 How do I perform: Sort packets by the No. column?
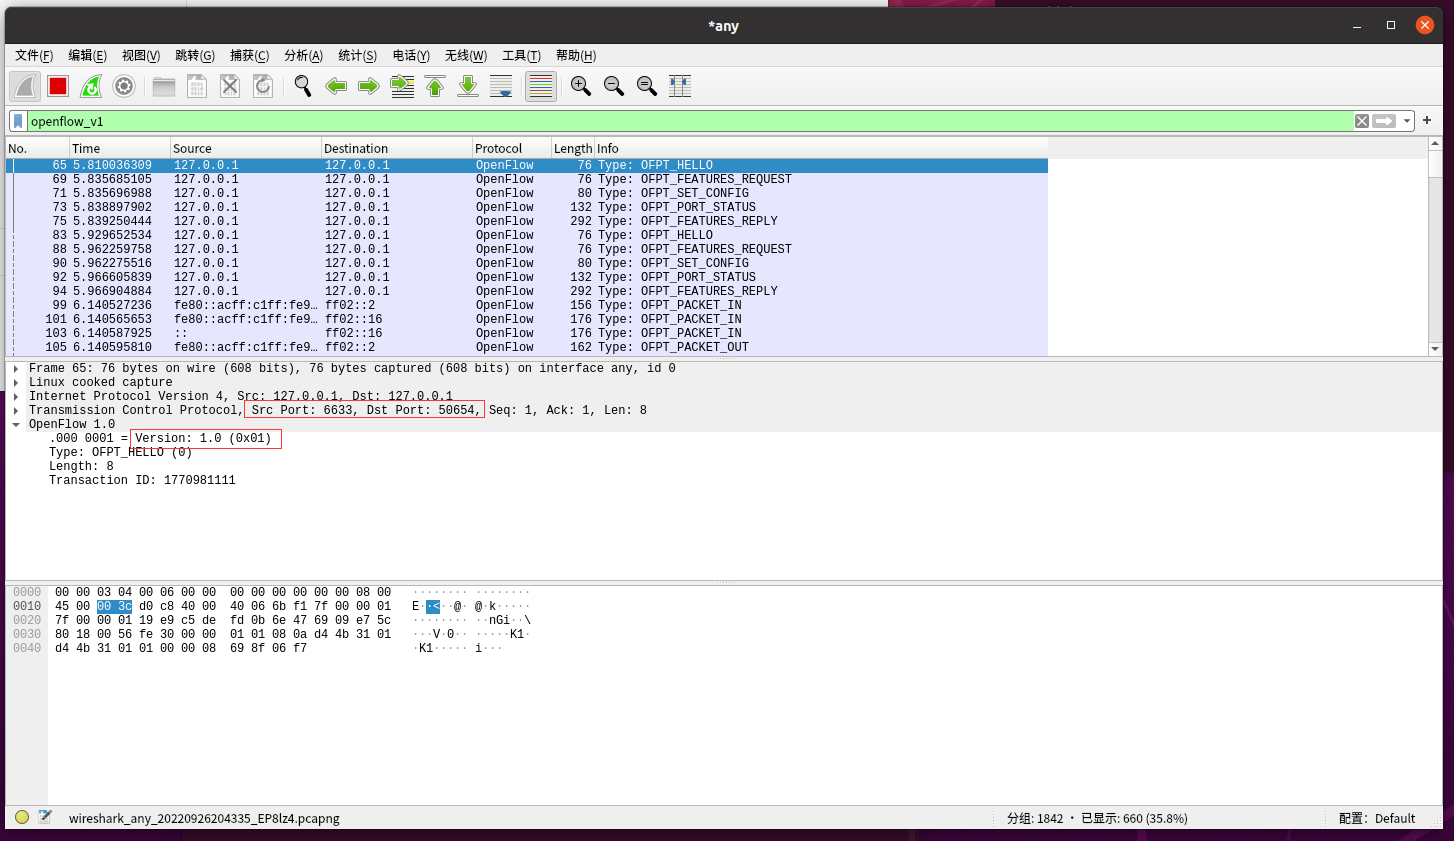[x=37, y=148]
